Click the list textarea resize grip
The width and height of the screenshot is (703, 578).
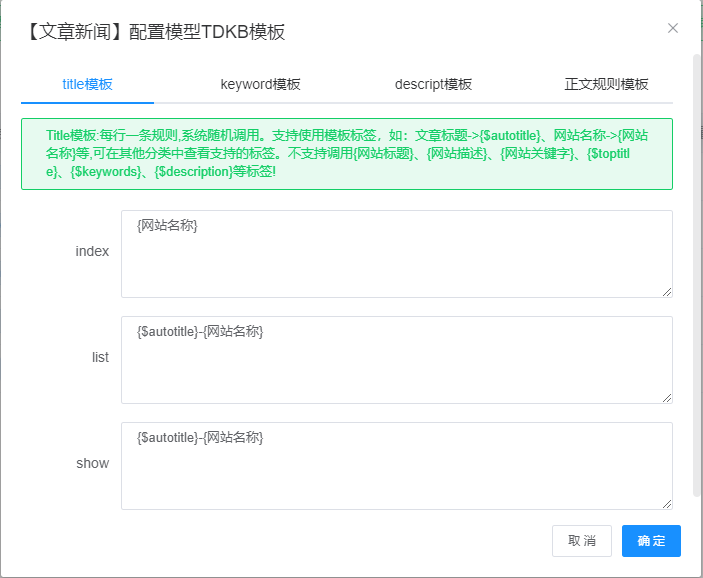tap(666, 397)
